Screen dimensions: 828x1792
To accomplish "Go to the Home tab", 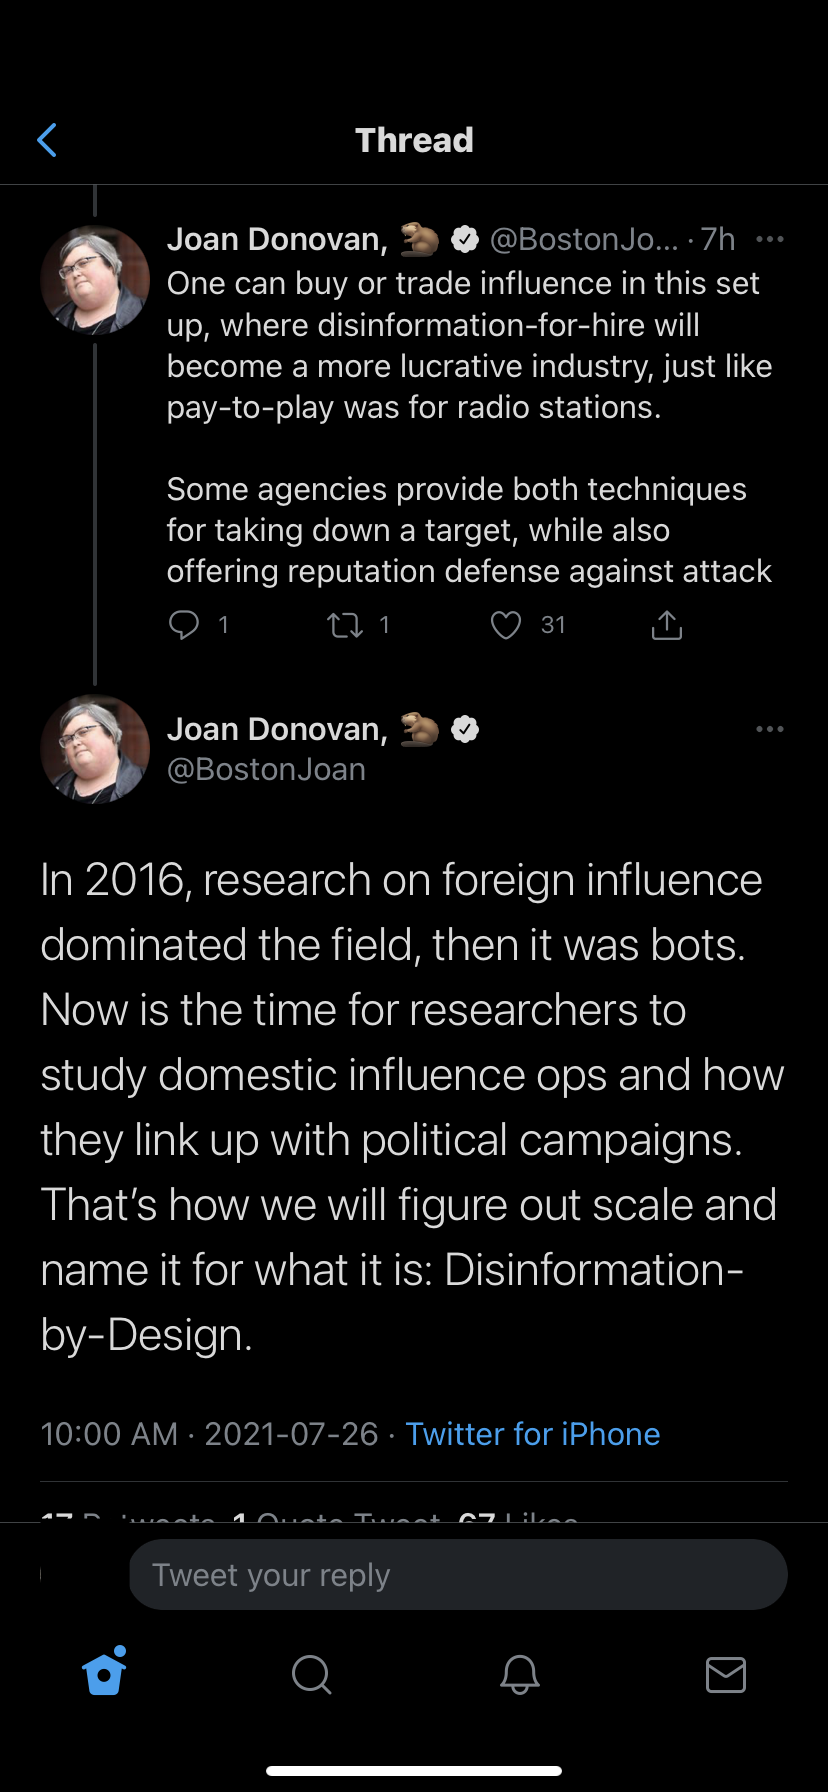I will click(x=105, y=1673).
